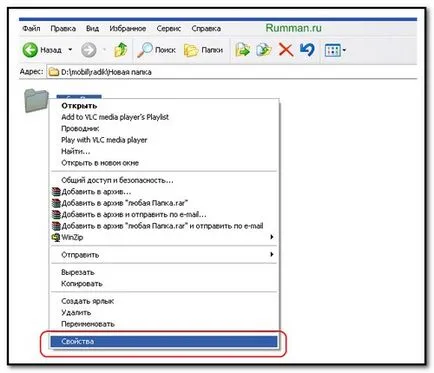The width and height of the screenshot is (434, 373).
Task: Choose Добавить в архив… entry
Action: 164,192
